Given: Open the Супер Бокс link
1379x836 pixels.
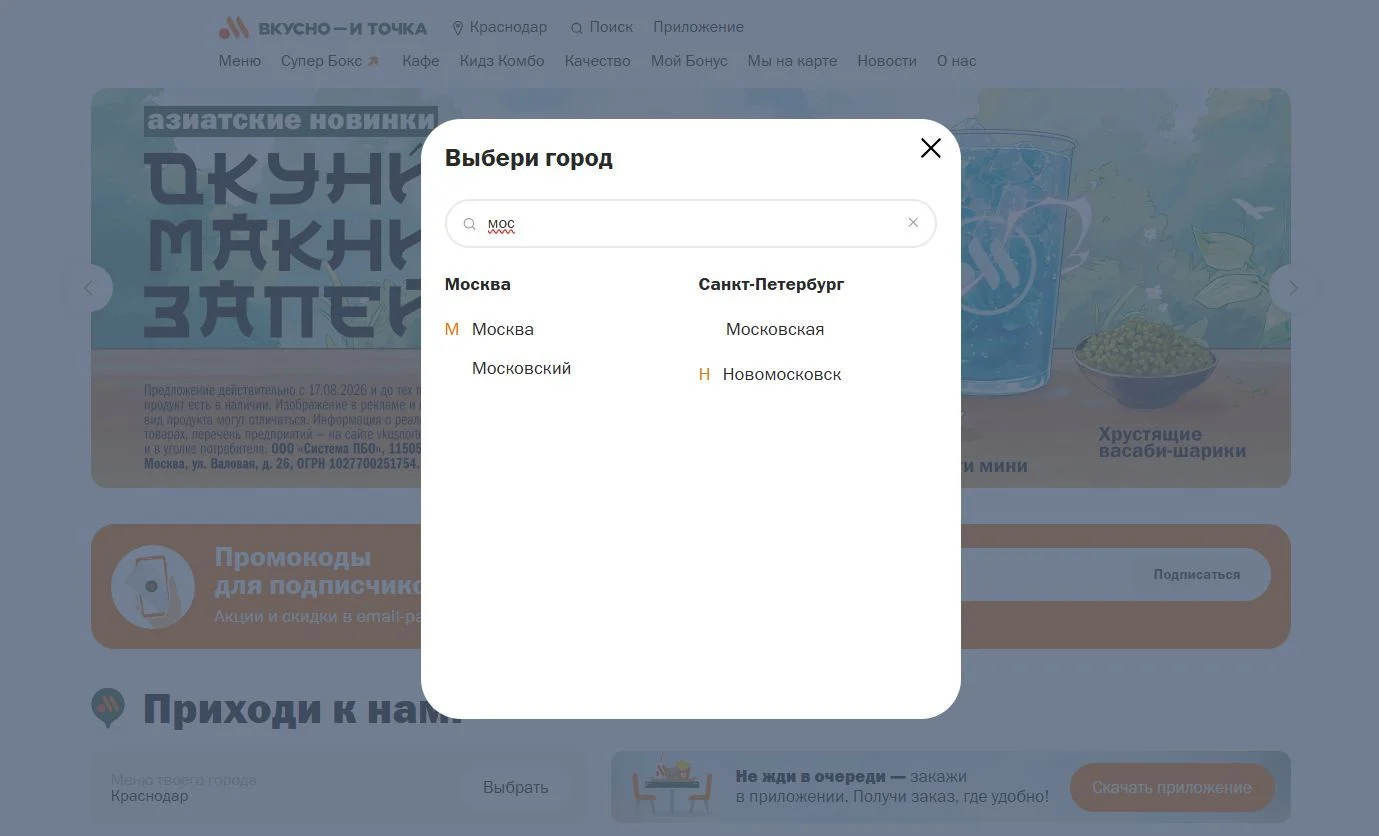Looking at the screenshot, I should [x=330, y=61].
